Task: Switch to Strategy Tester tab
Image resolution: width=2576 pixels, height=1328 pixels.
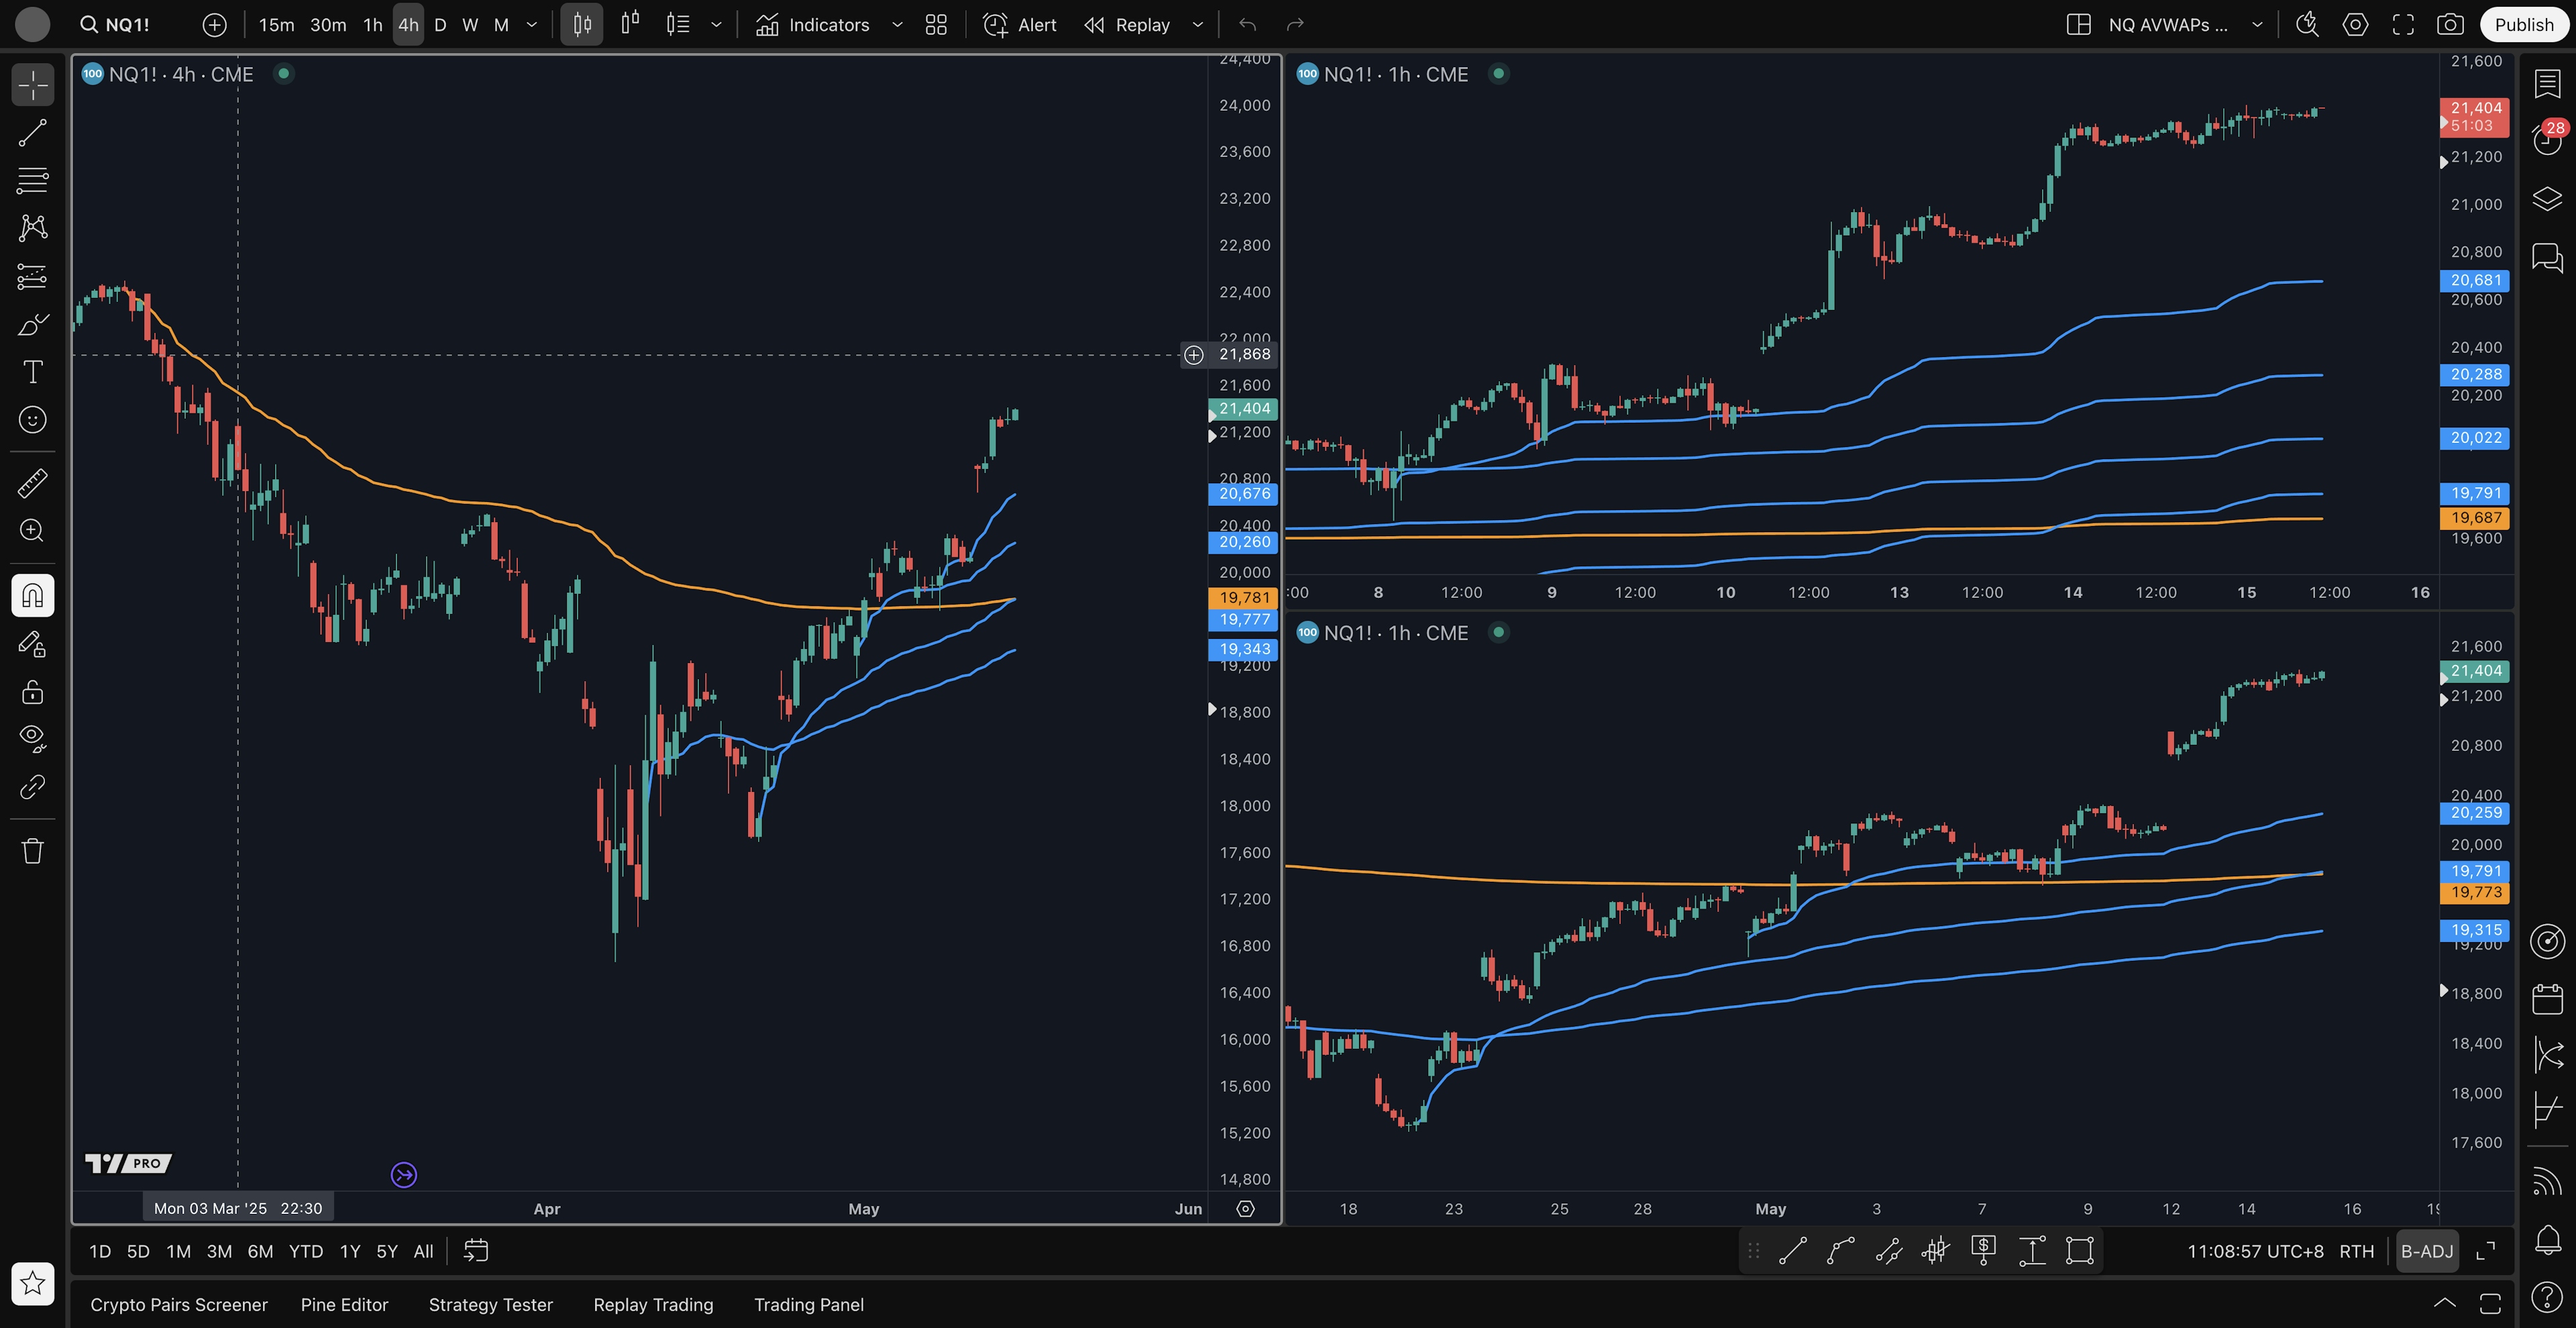Action: (x=490, y=1304)
